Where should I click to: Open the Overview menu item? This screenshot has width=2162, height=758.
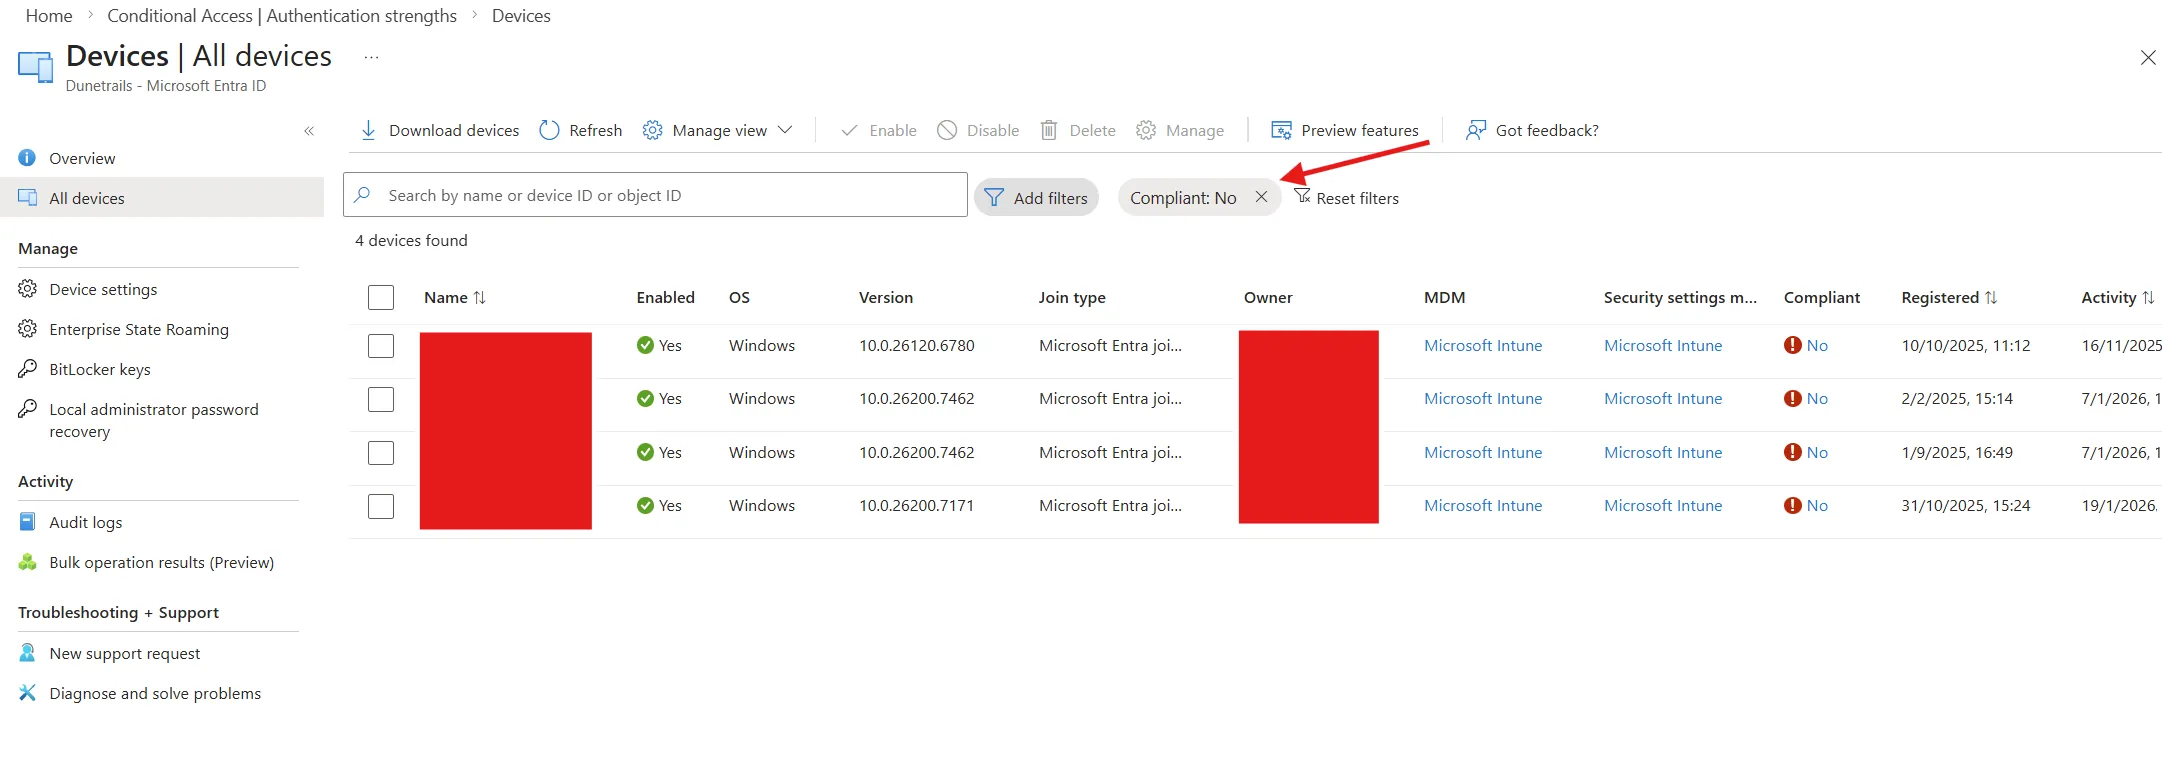(x=82, y=158)
